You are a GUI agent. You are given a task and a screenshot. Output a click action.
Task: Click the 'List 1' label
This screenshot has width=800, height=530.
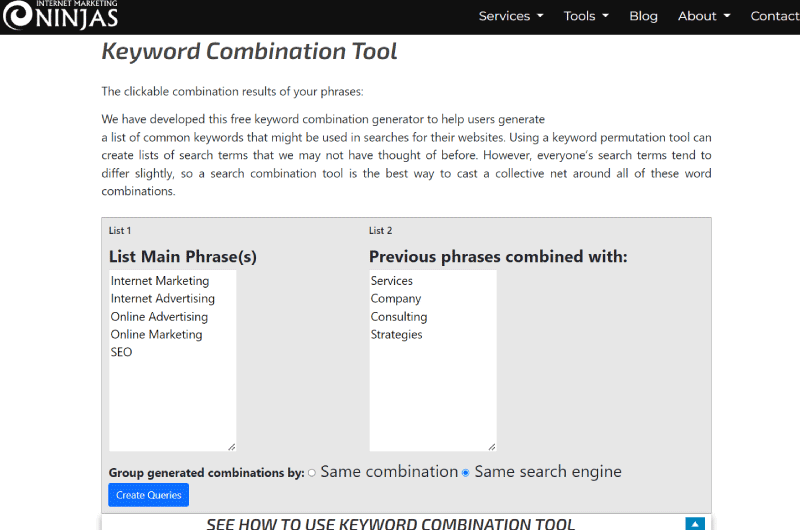(120, 231)
